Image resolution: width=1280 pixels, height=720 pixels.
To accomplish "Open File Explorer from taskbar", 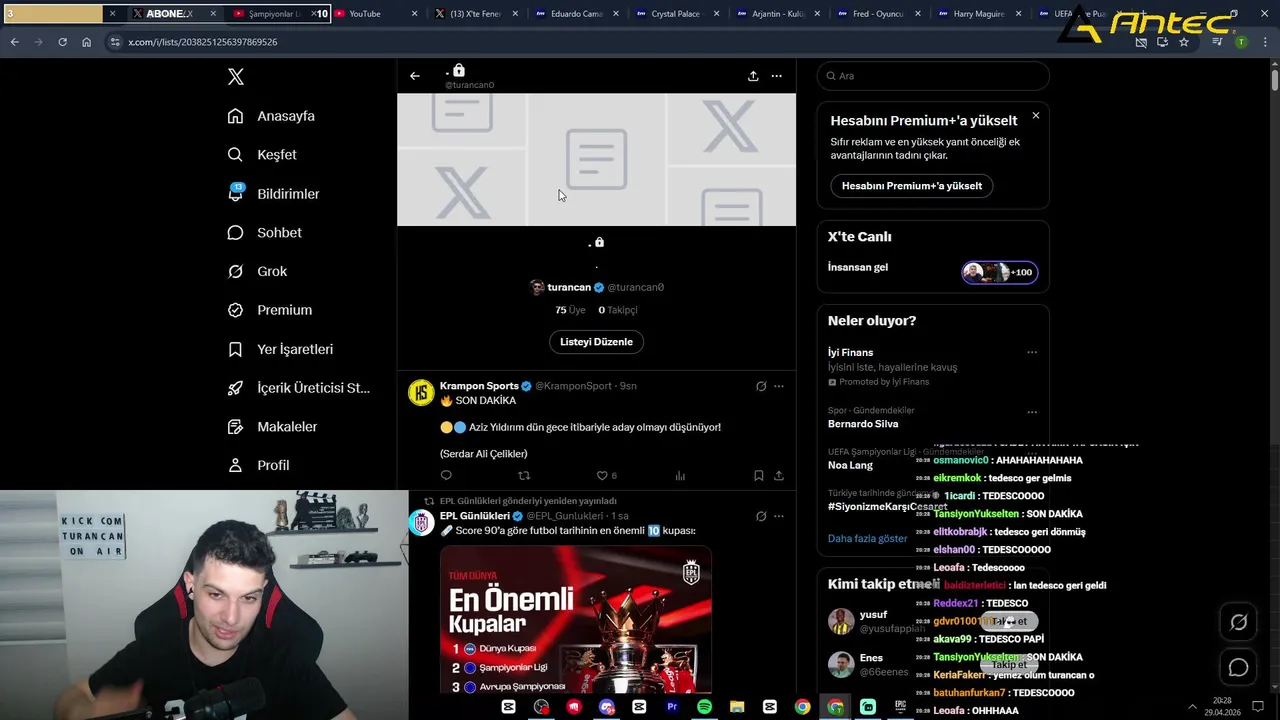I will point(737,707).
